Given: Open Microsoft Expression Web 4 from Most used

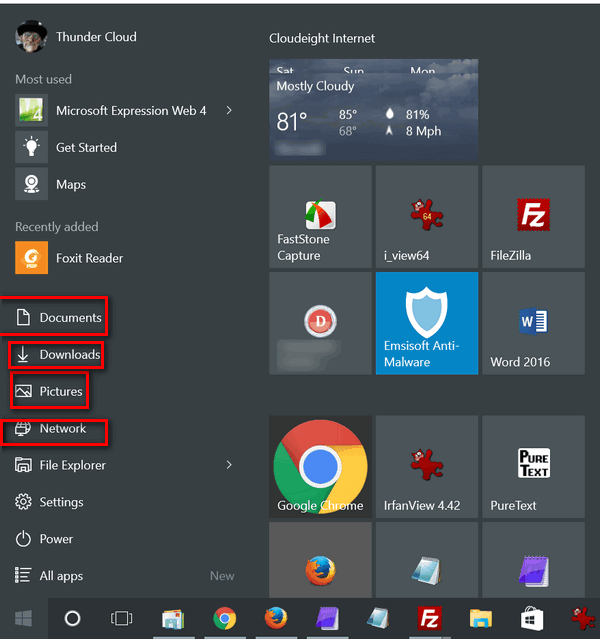Looking at the screenshot, I should [111, 110].
